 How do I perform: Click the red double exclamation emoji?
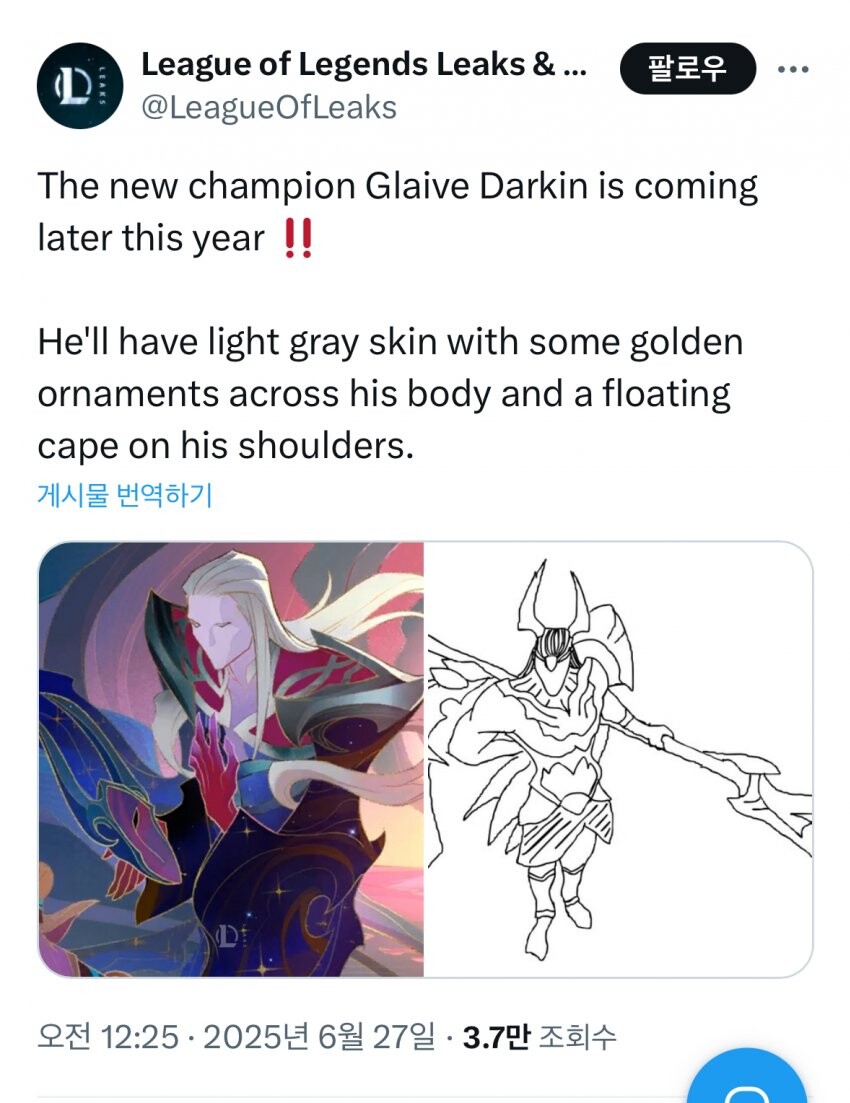click(297, 238)
